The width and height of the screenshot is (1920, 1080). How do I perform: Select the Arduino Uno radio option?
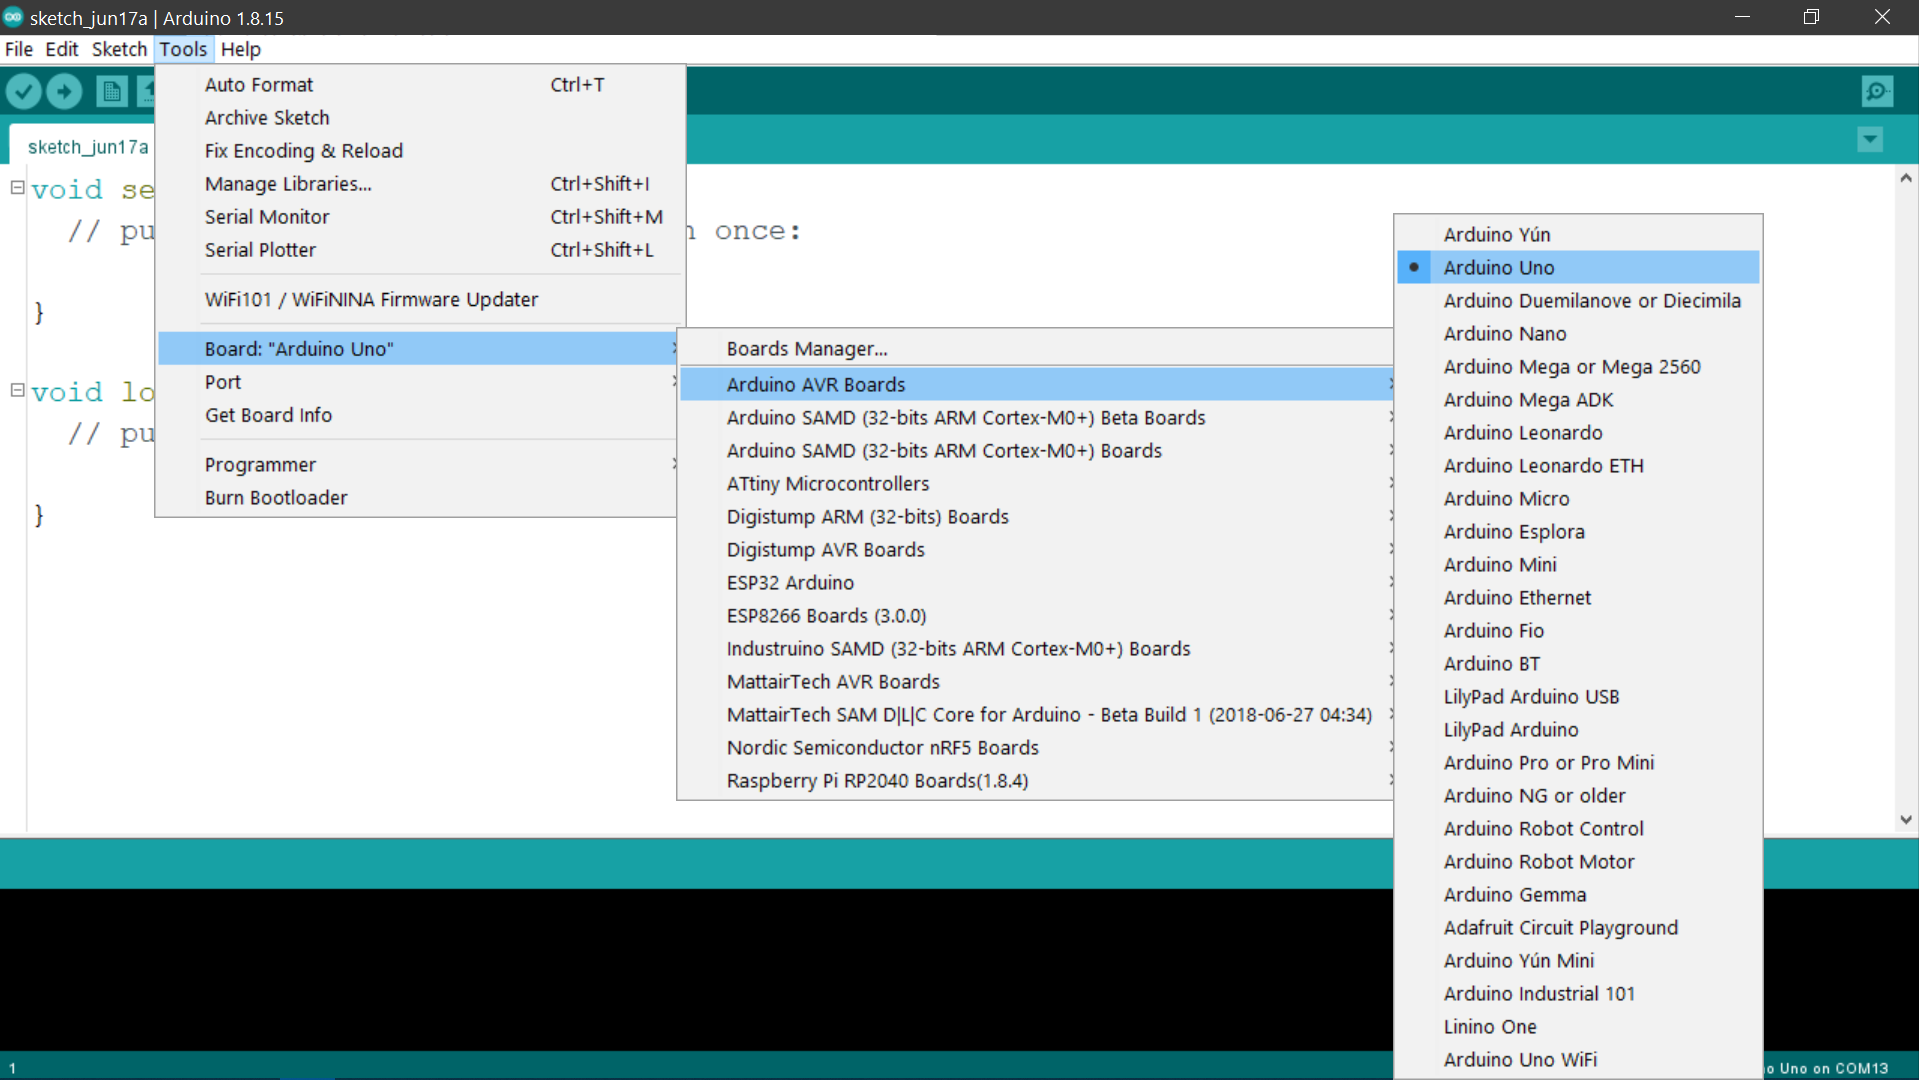coord(1578,267)
